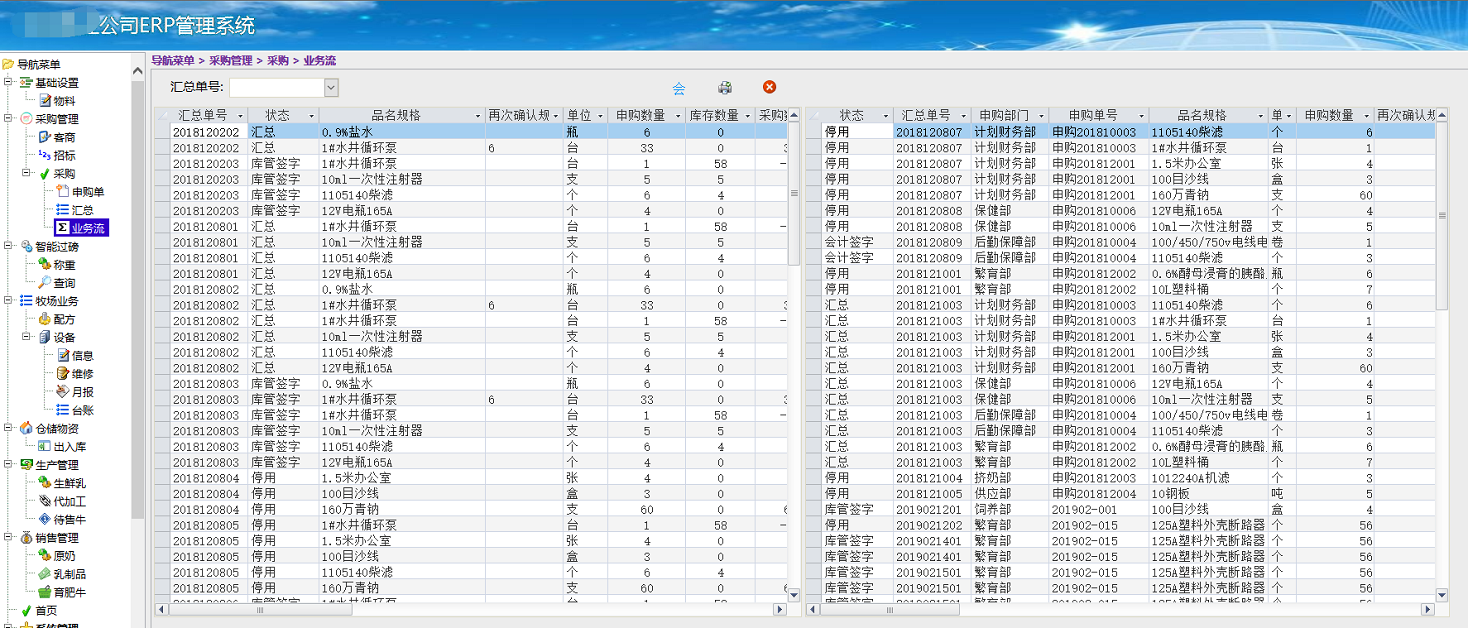
Task: Click 采购 in the breadcrumb path
Action: coord(278,60)
